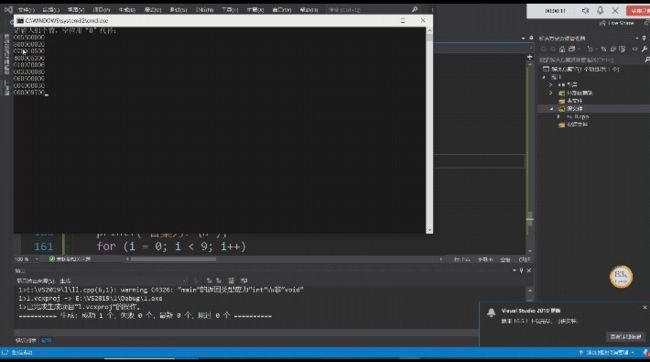Click the wrench properties icon in Solution Explorer
The width and height of the screenshot is (650, 362).
point(645,49)
